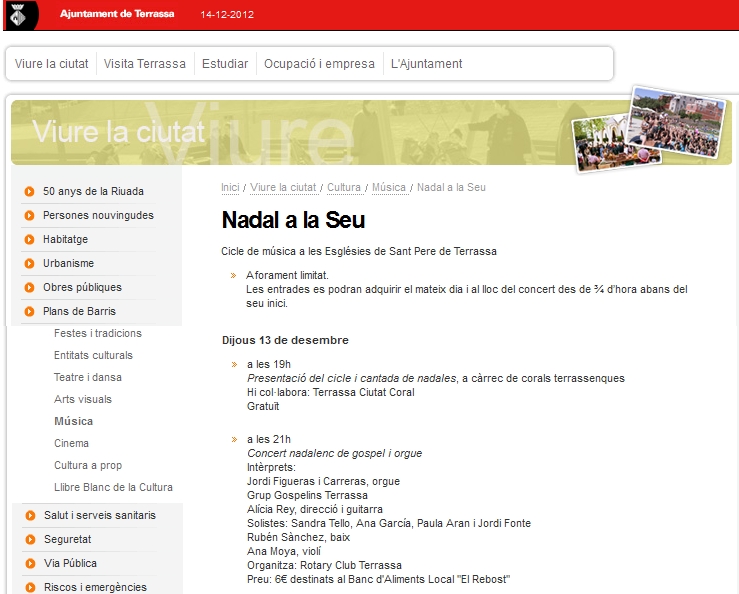739x594 pixels.
Task: Click the photo collage in the banner
Action: click(648, 128)
